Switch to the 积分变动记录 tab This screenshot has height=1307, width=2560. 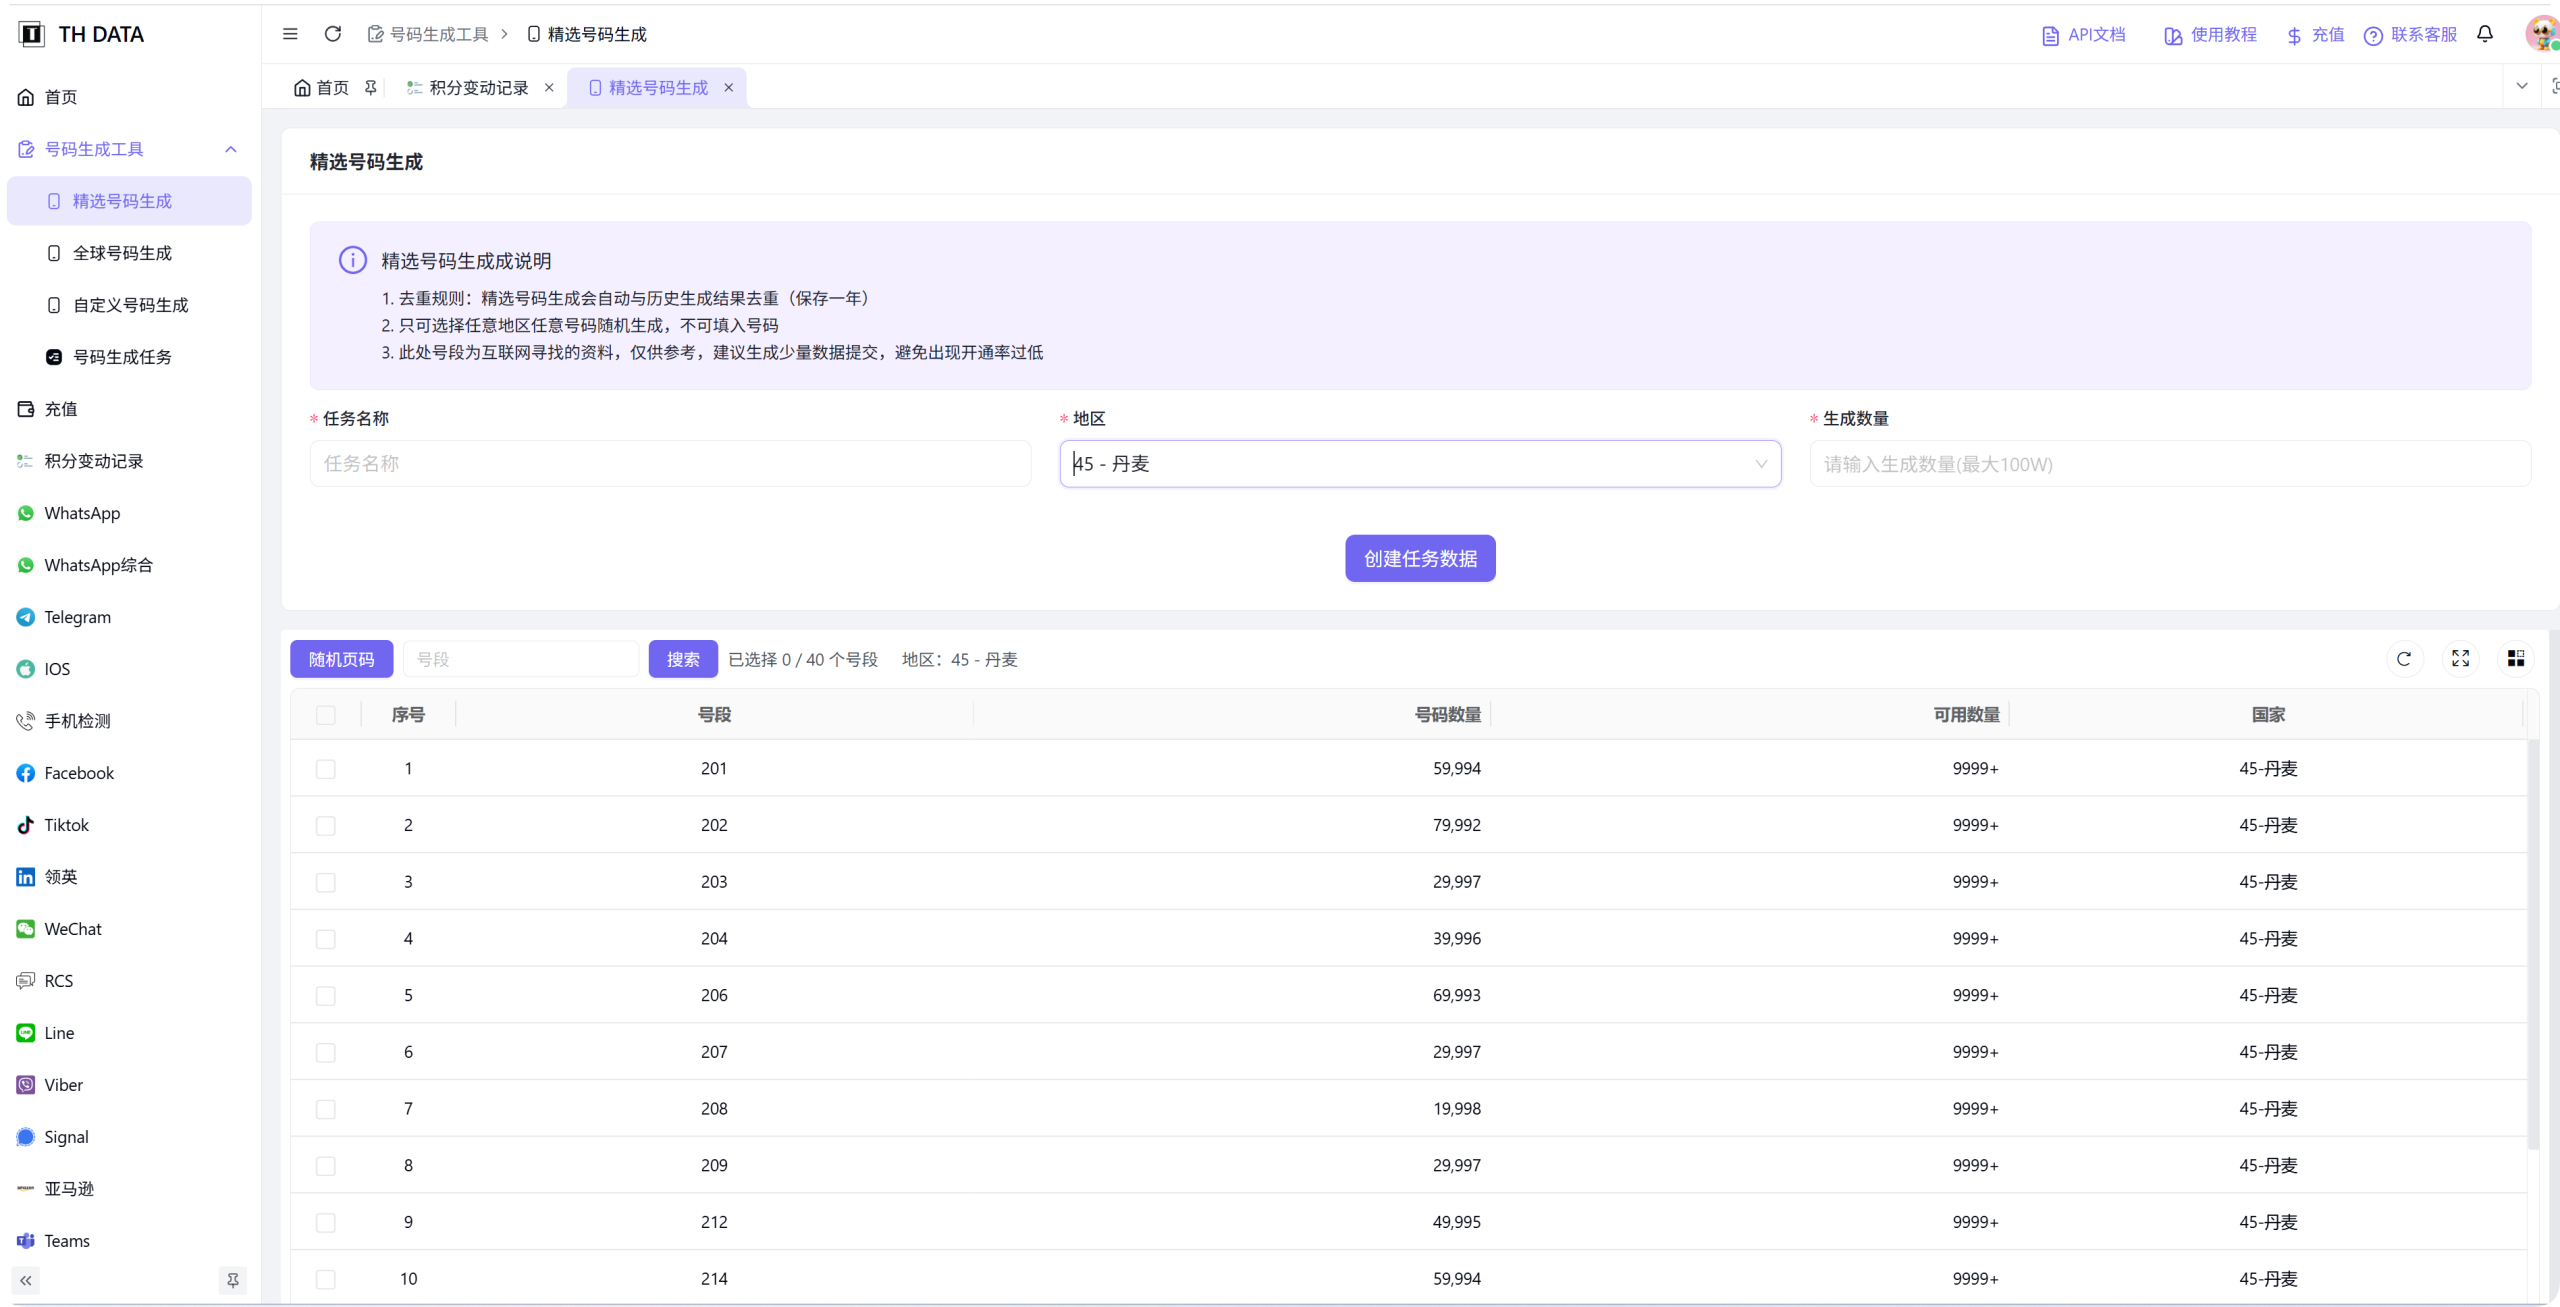pos(478,88)
